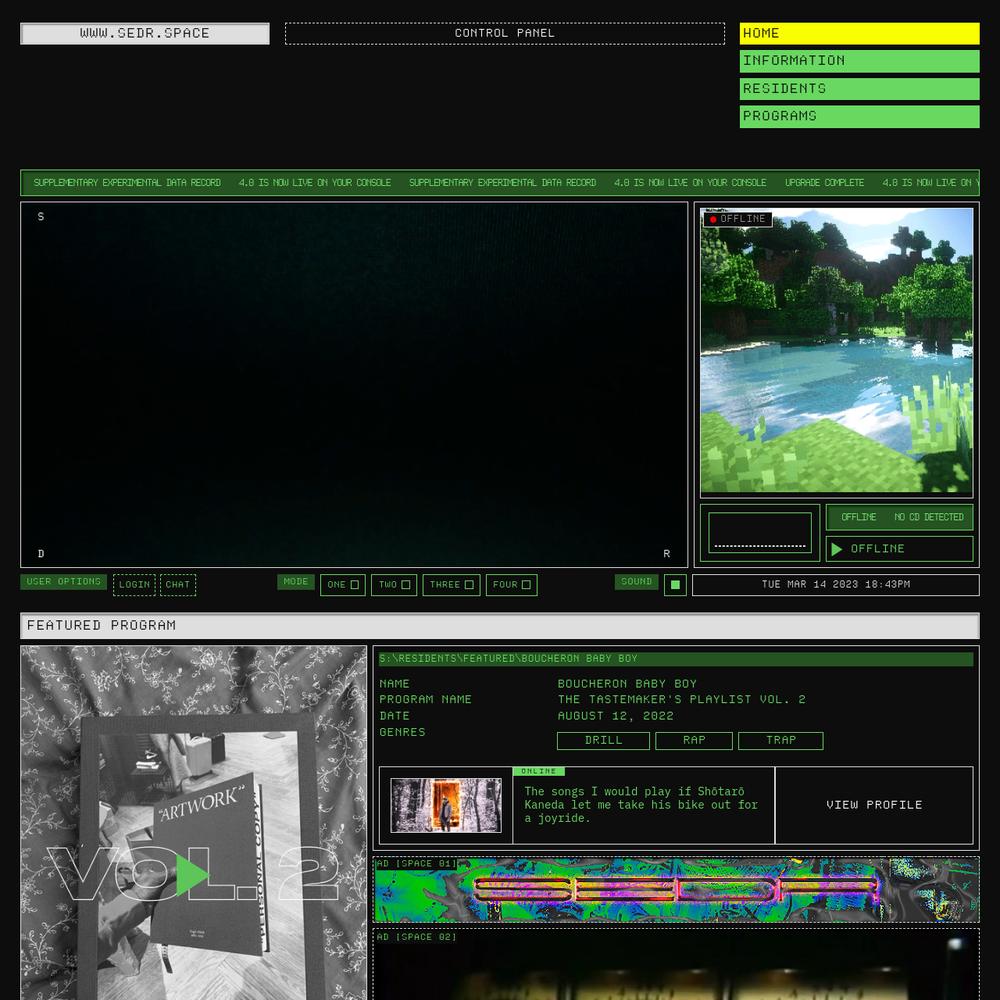Image resolution: width=1000 pixels, height=1000 pixels.
Task: Click the Shōtarō Kaneda description text
Action: coord(641,805)
